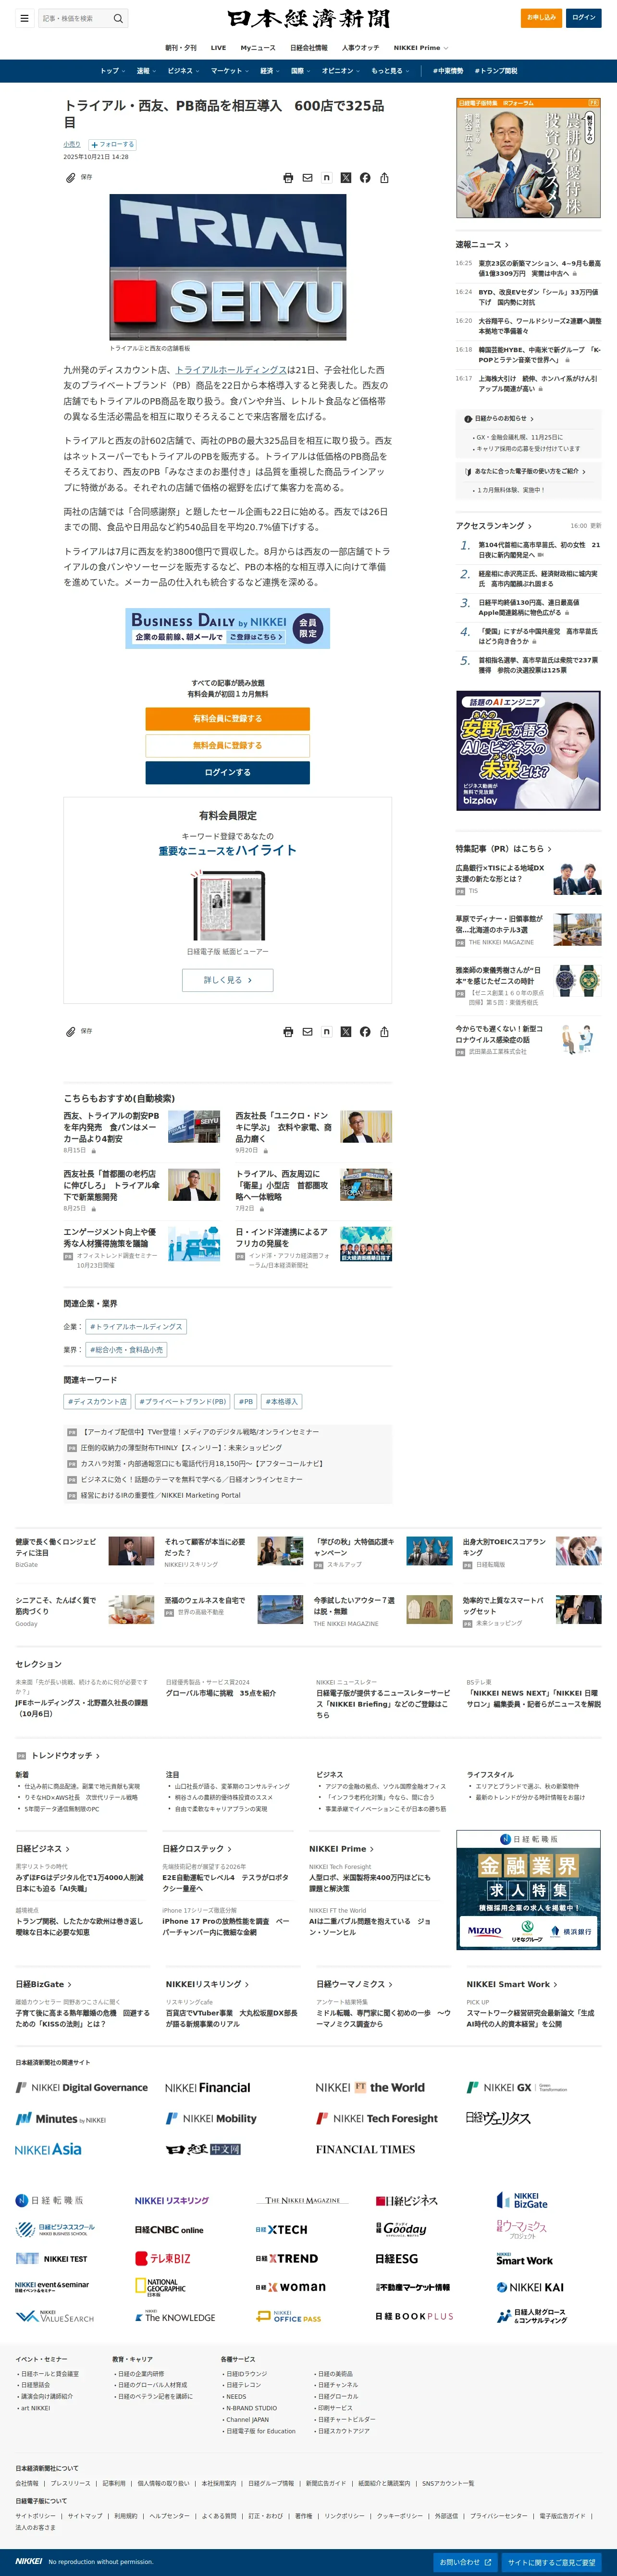Viewport: 617px width, 2576px height.
Task: Click the 日本経済新聞 masthead logo
Action: pos(308,18)
